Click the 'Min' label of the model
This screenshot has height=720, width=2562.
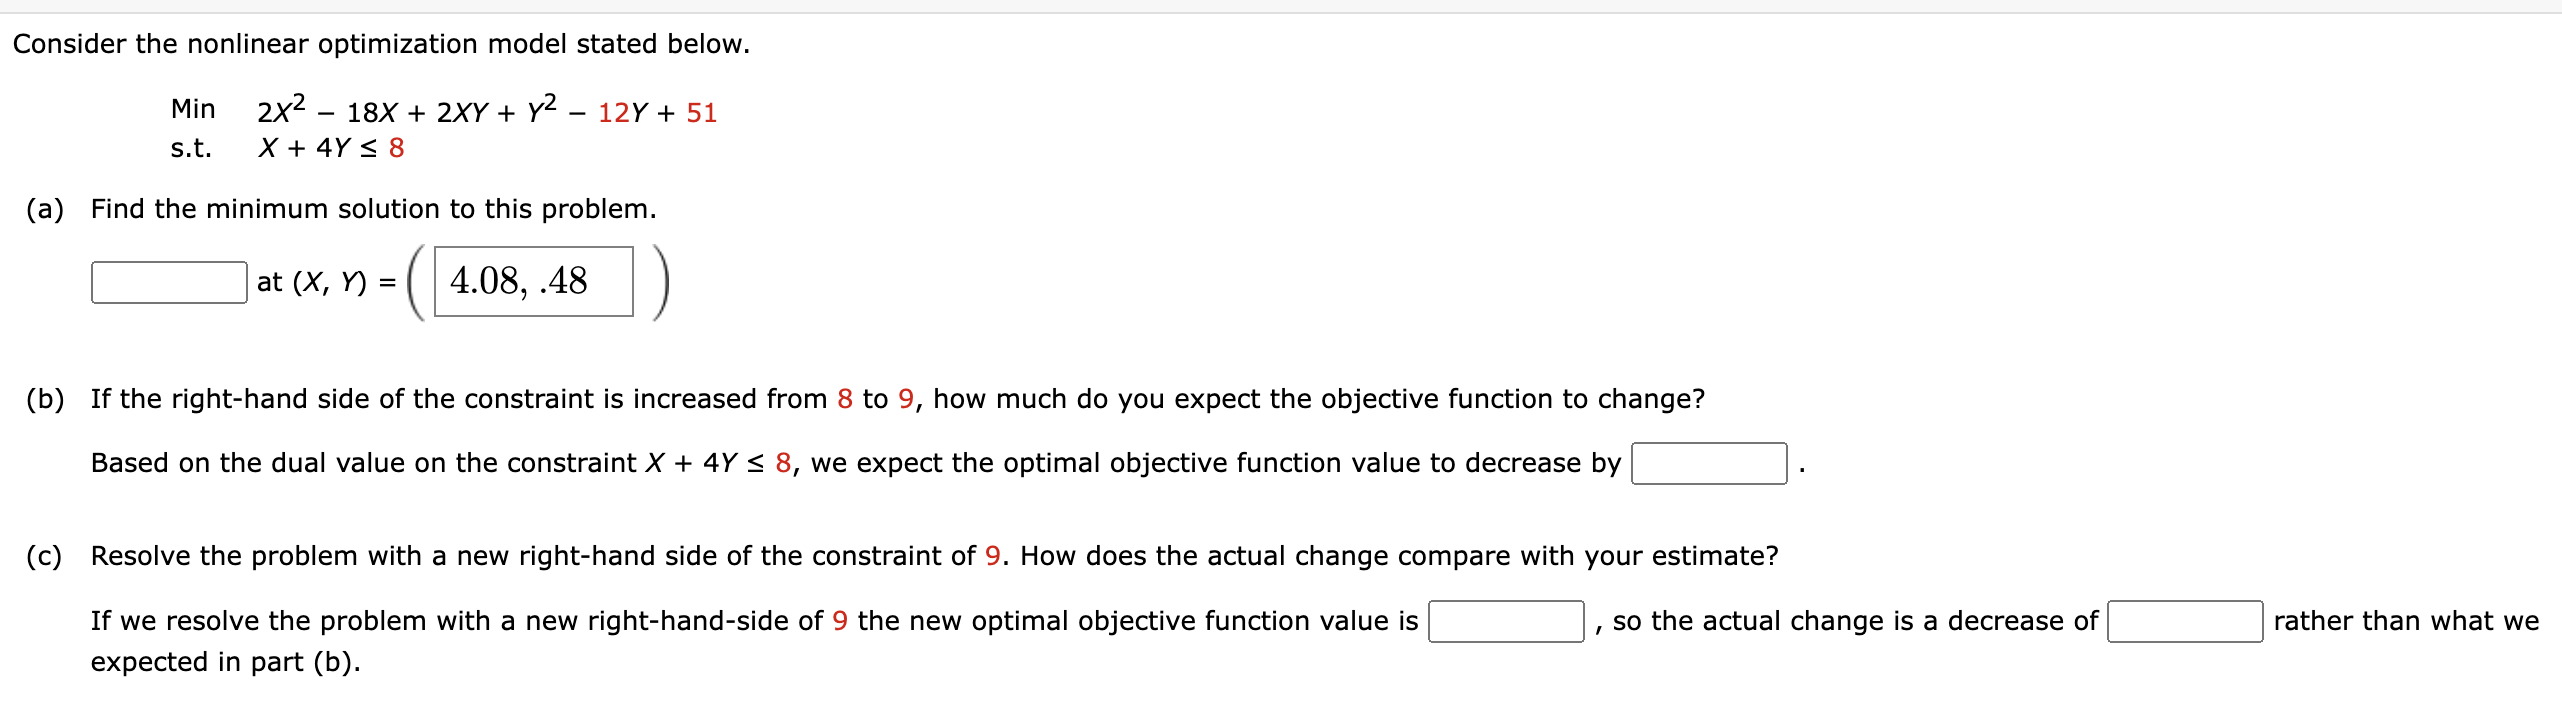[193, 109]
